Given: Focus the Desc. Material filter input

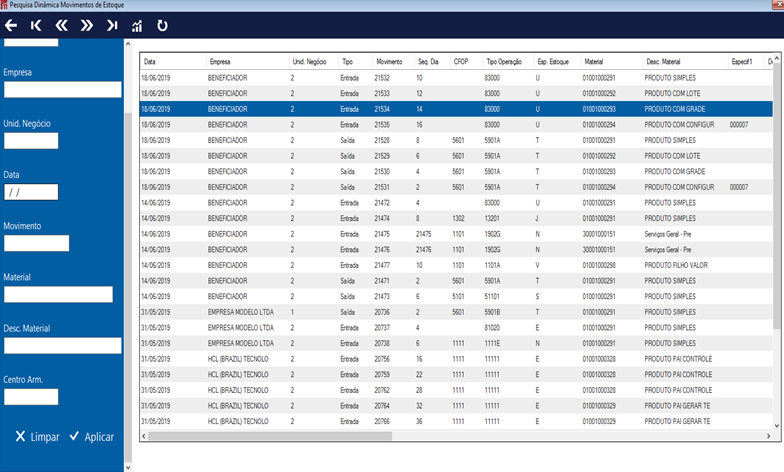Looking at the screenshot, I should (x=62, y=346).
